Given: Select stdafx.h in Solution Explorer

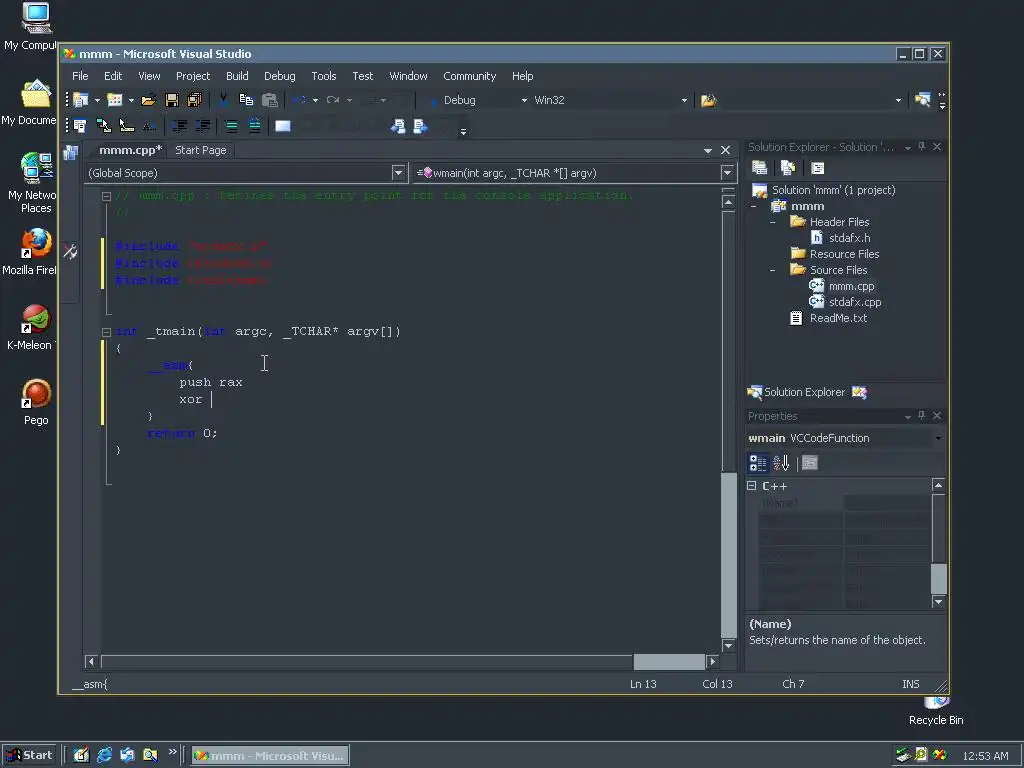Looking at the screenshot, I should pyautogui.click(x=849, y=238).
